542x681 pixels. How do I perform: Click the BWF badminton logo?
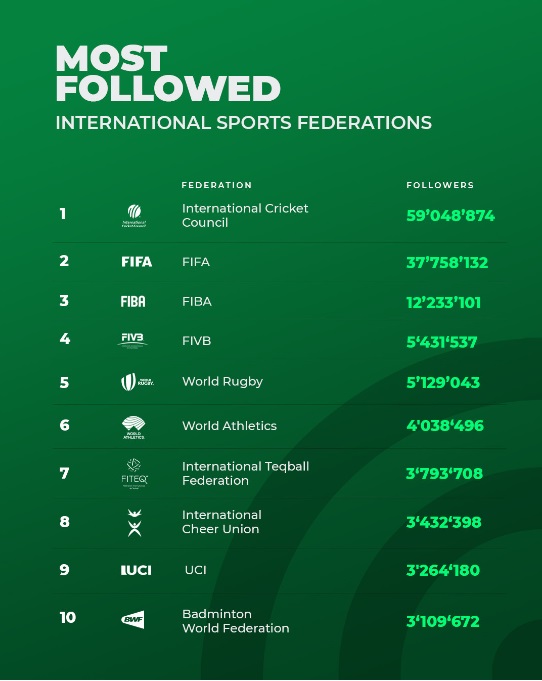133,620
